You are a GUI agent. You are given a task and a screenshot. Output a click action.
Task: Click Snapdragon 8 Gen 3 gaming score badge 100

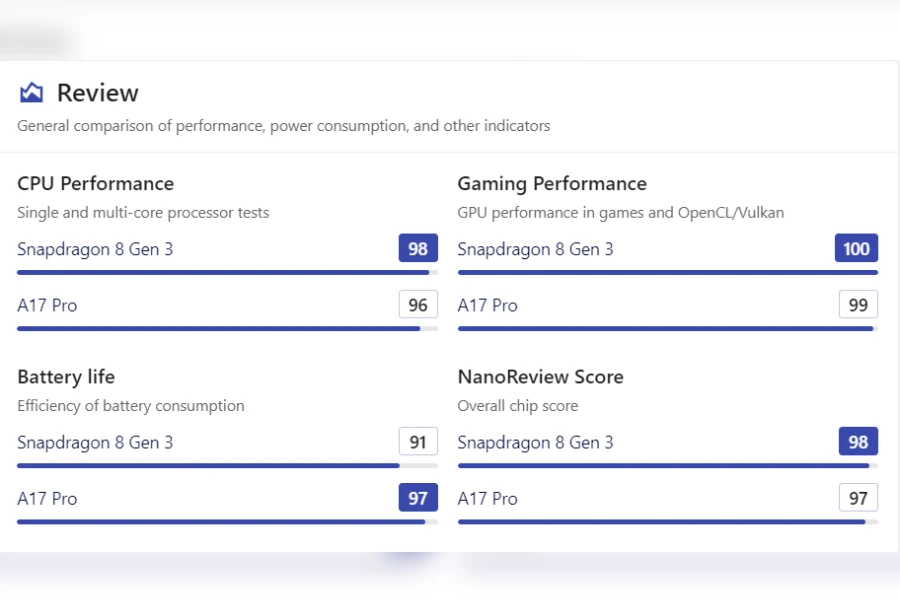(x=857, y=249)
